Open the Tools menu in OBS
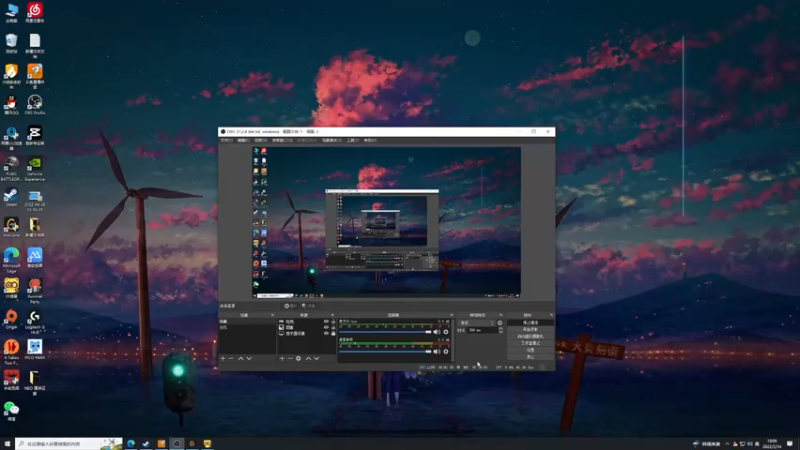Image resolution: width=800 pixels, height=450 pixels. click(x=353, y=140)
